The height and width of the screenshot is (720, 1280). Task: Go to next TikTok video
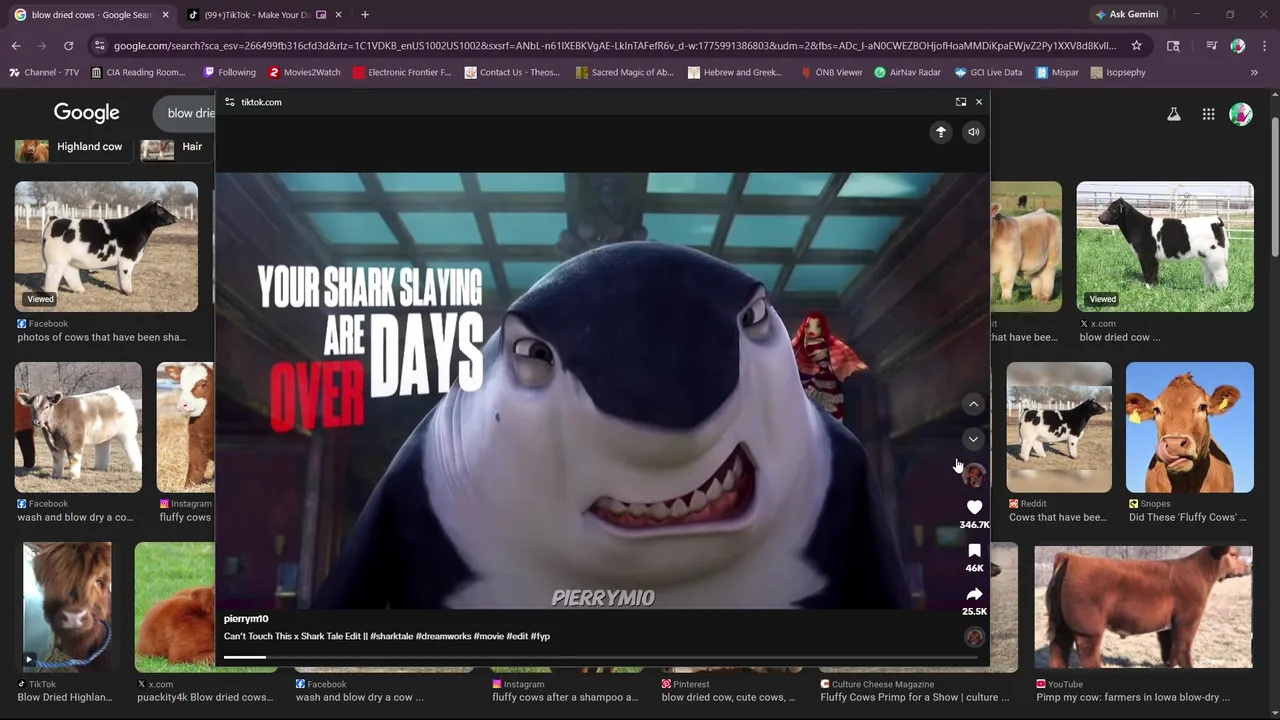(x=973, y=439)
